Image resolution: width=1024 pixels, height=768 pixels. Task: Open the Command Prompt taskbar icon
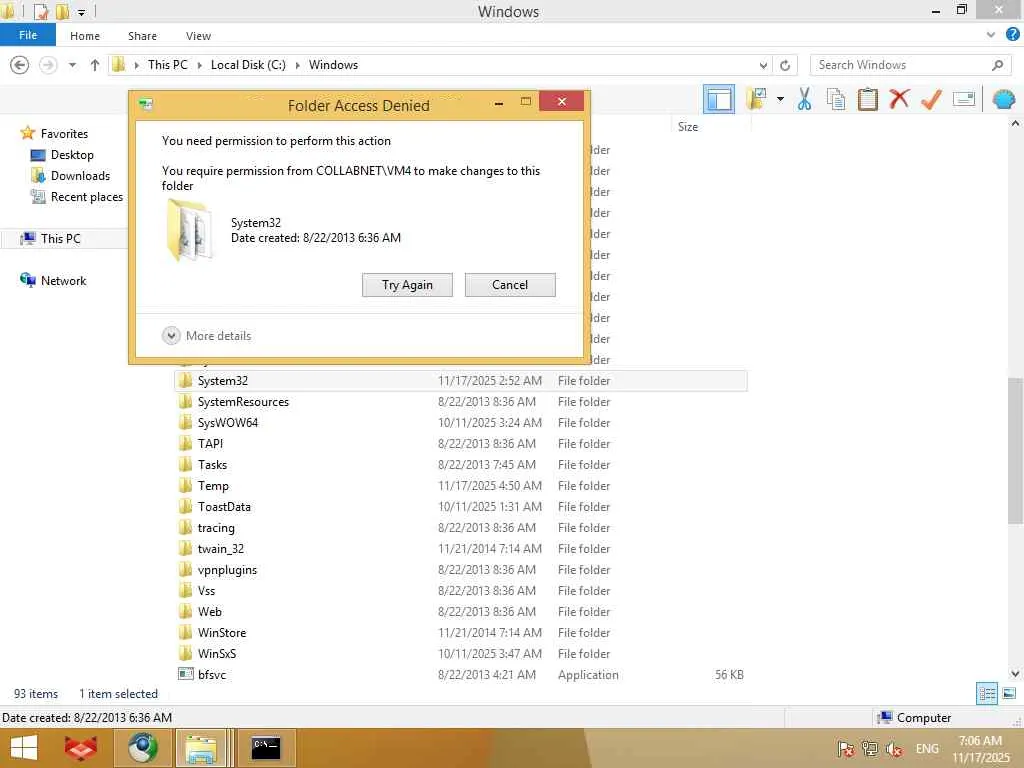[266, 748]
